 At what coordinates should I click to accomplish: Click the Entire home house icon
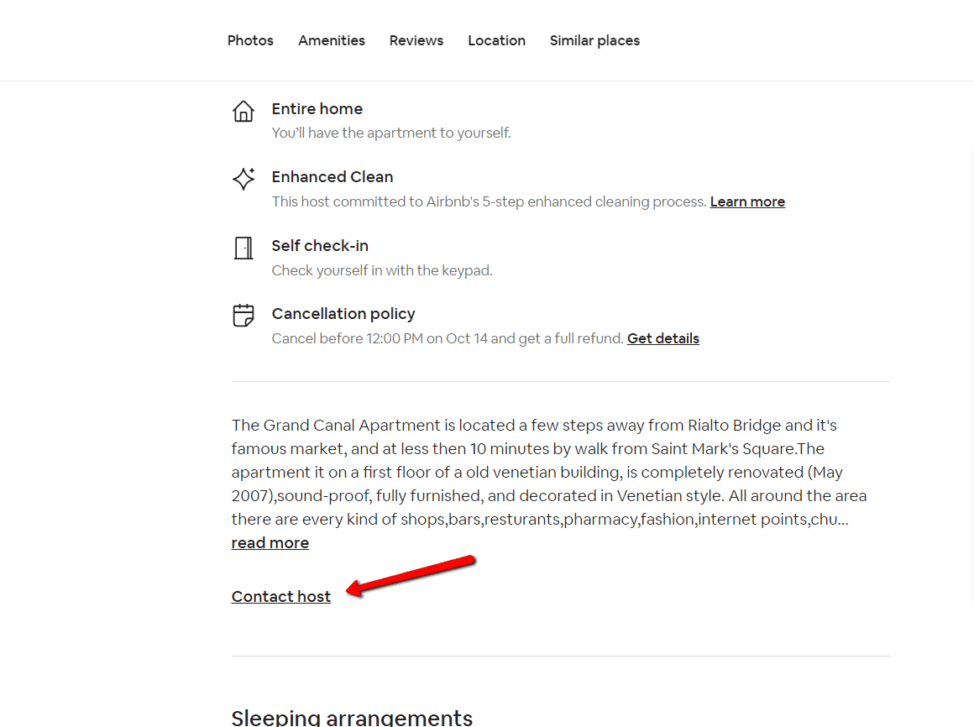coord(243,110)
